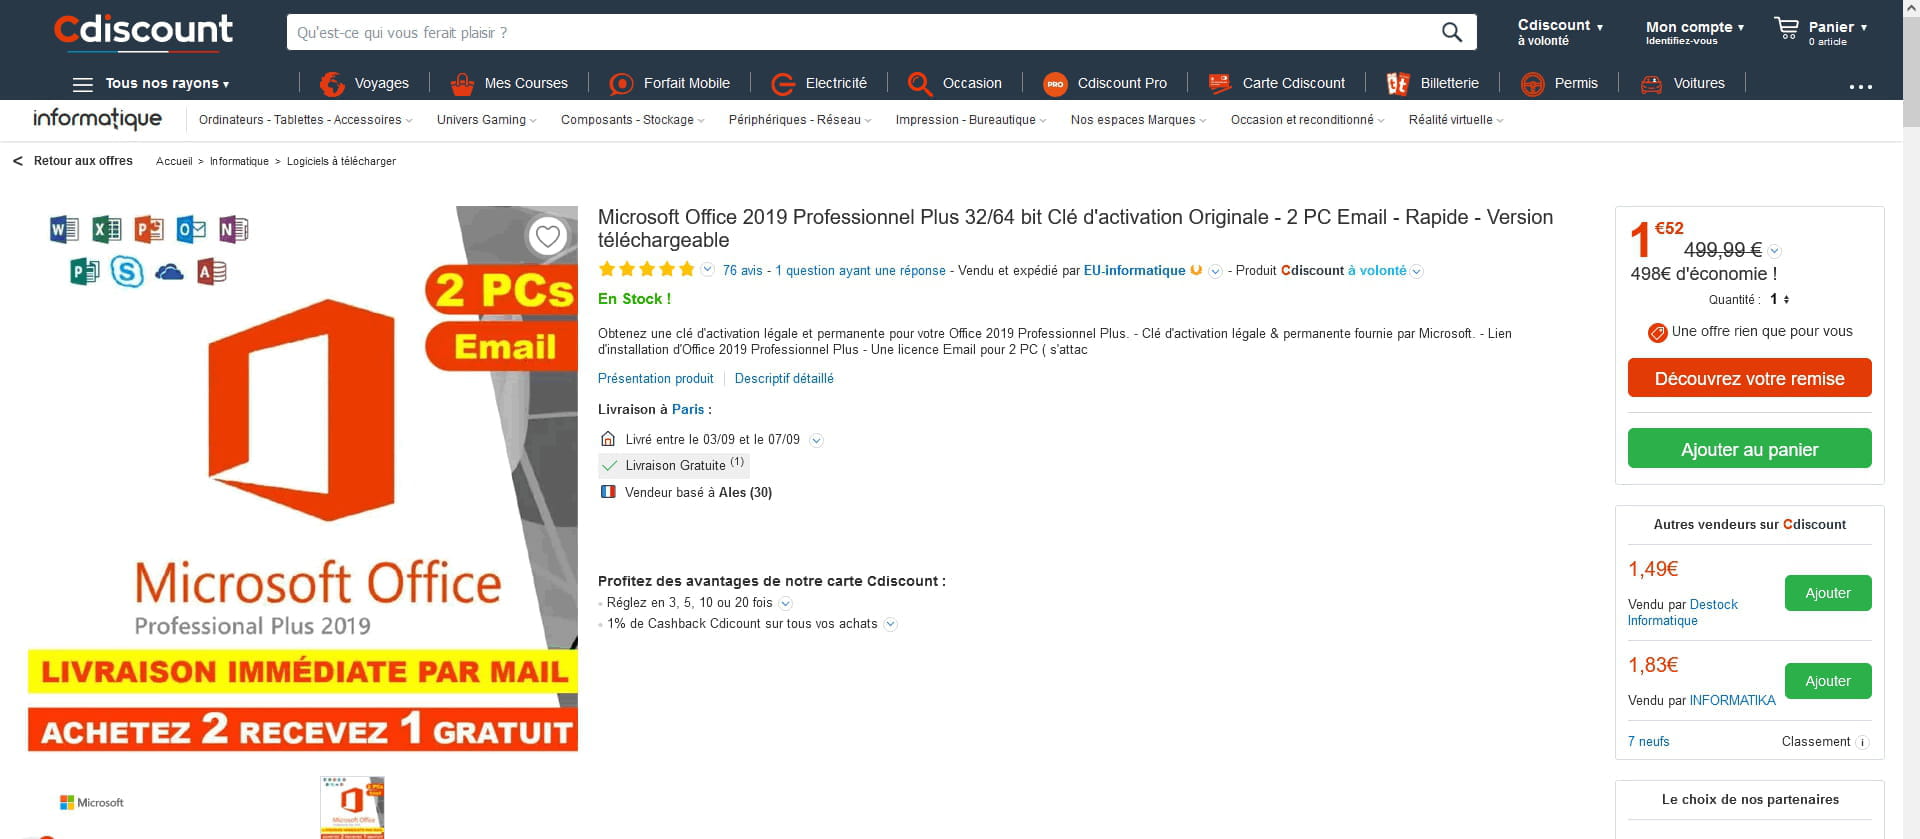Image resolution: width=1920 pixels, height=839 pixels.
Task: Go to Accueil breadcrumb
Action: click(174, 161)
